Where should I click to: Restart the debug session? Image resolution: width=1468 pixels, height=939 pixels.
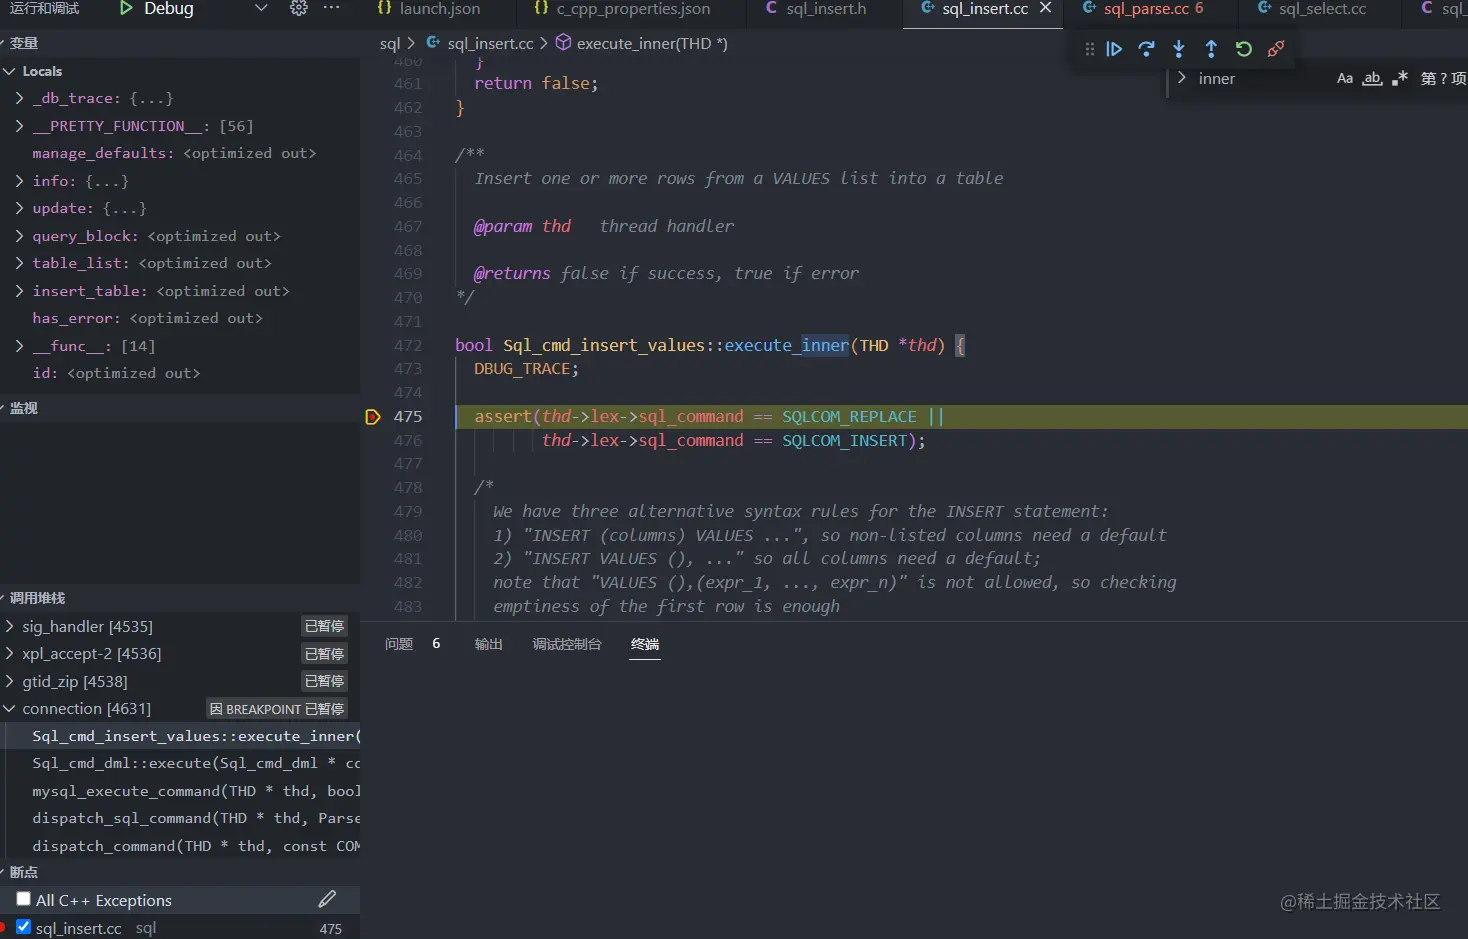pos(1243,49)
